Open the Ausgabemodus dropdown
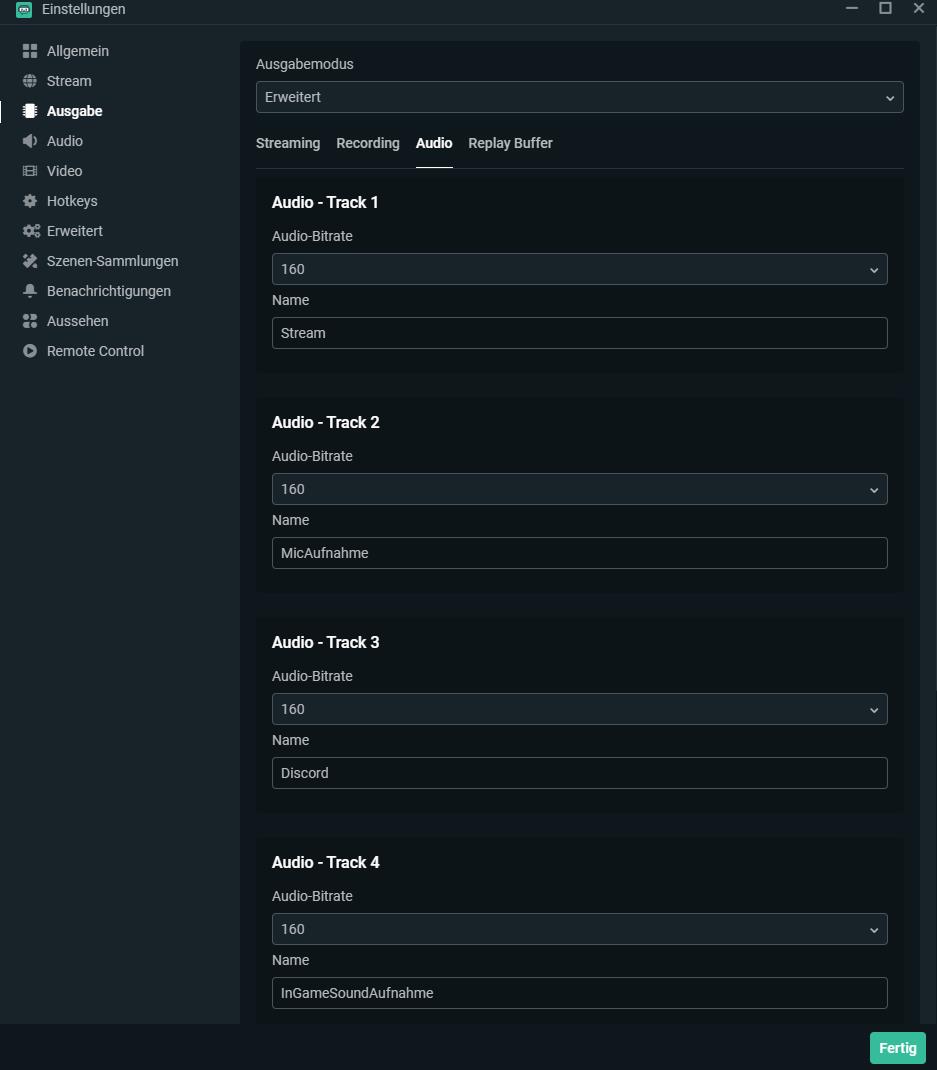 pyautogui.click(x=579, y=97)
